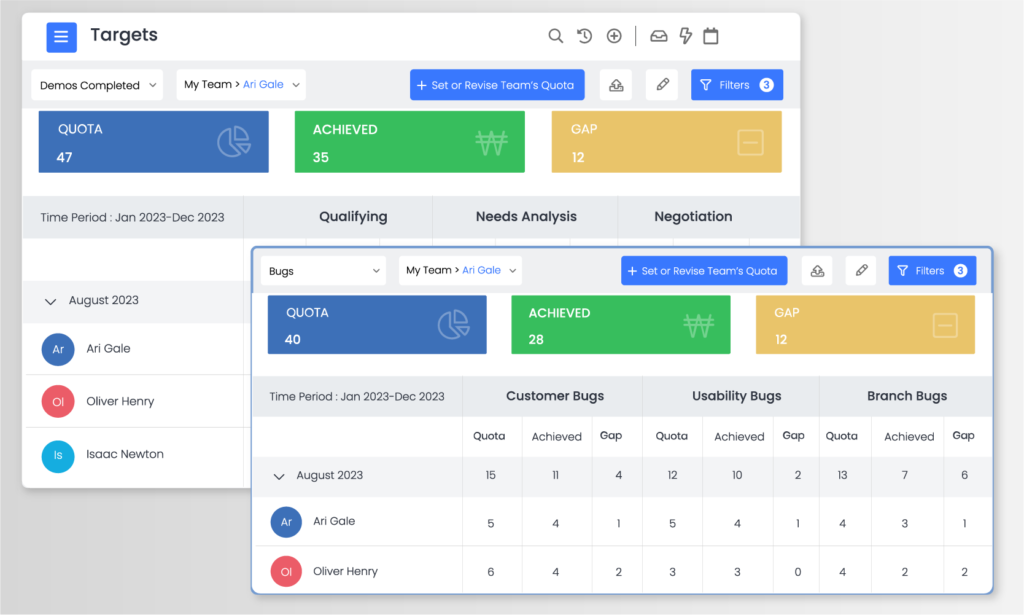Click pie chart icon on Quota 47 card
Image resolution: width=1024 pixels, height=615 pixels.
click(x=234, y=142)
